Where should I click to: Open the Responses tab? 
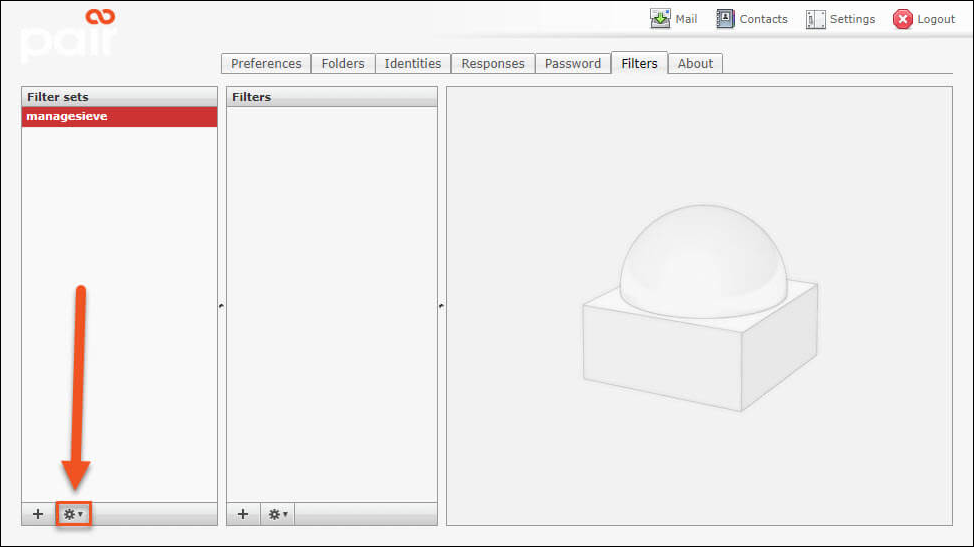pos(493,63)
